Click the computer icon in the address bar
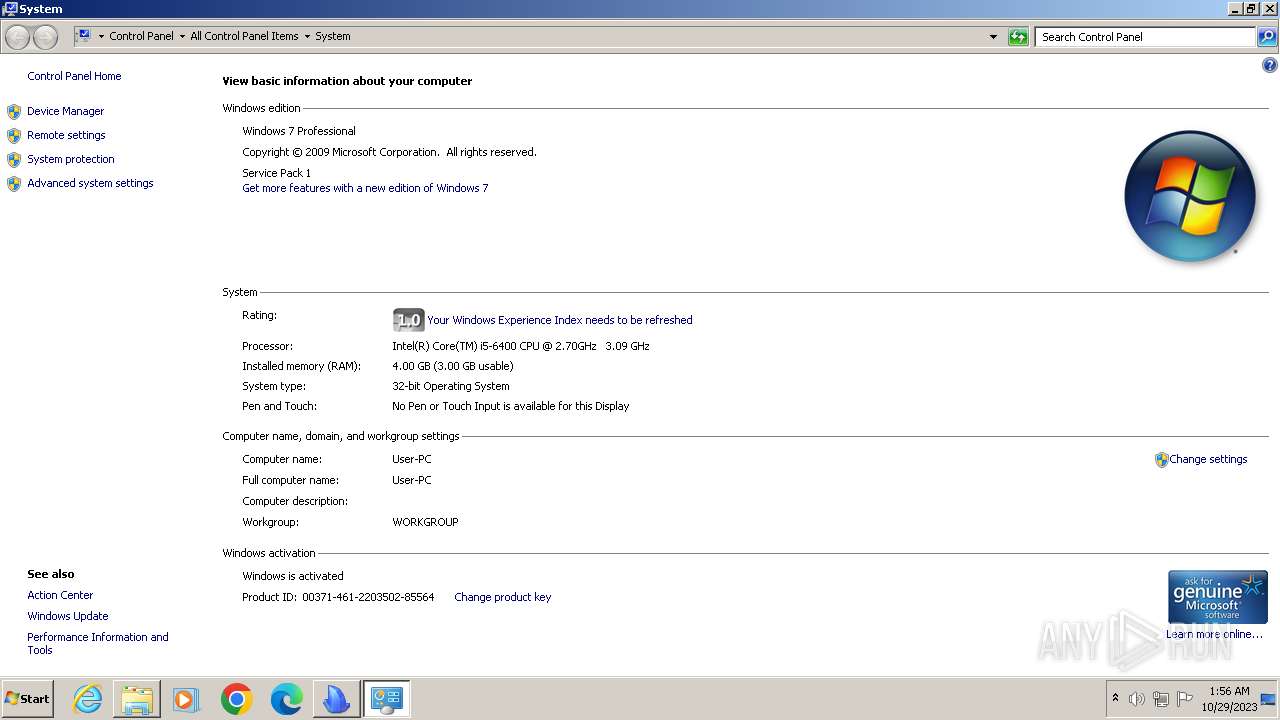 [x=84, y=36]
